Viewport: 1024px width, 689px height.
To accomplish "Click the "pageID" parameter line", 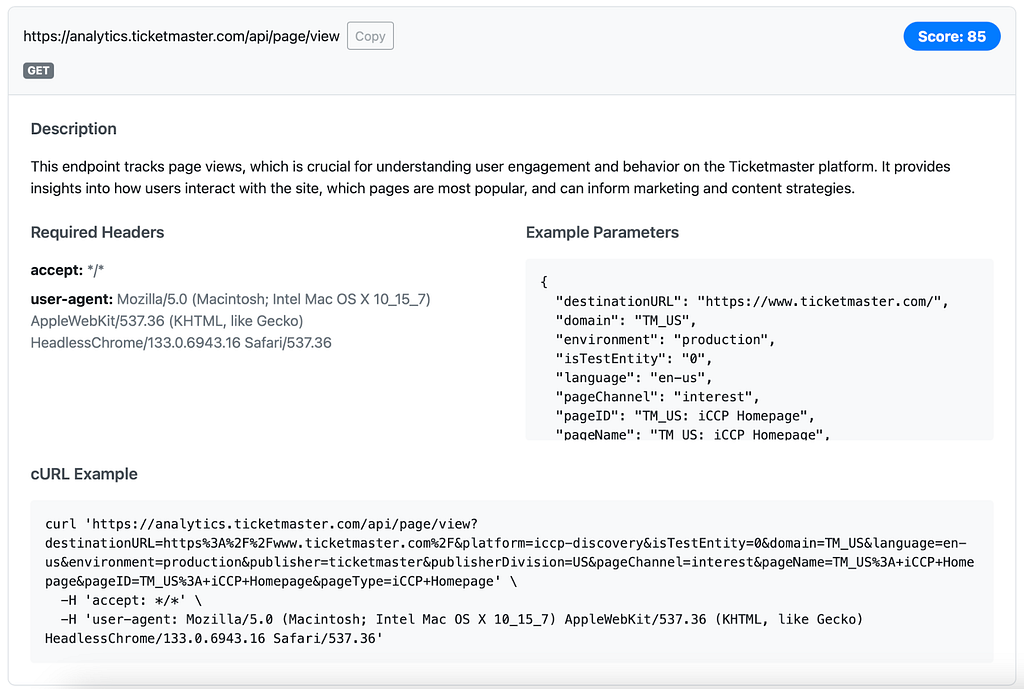I will [684, 415].
